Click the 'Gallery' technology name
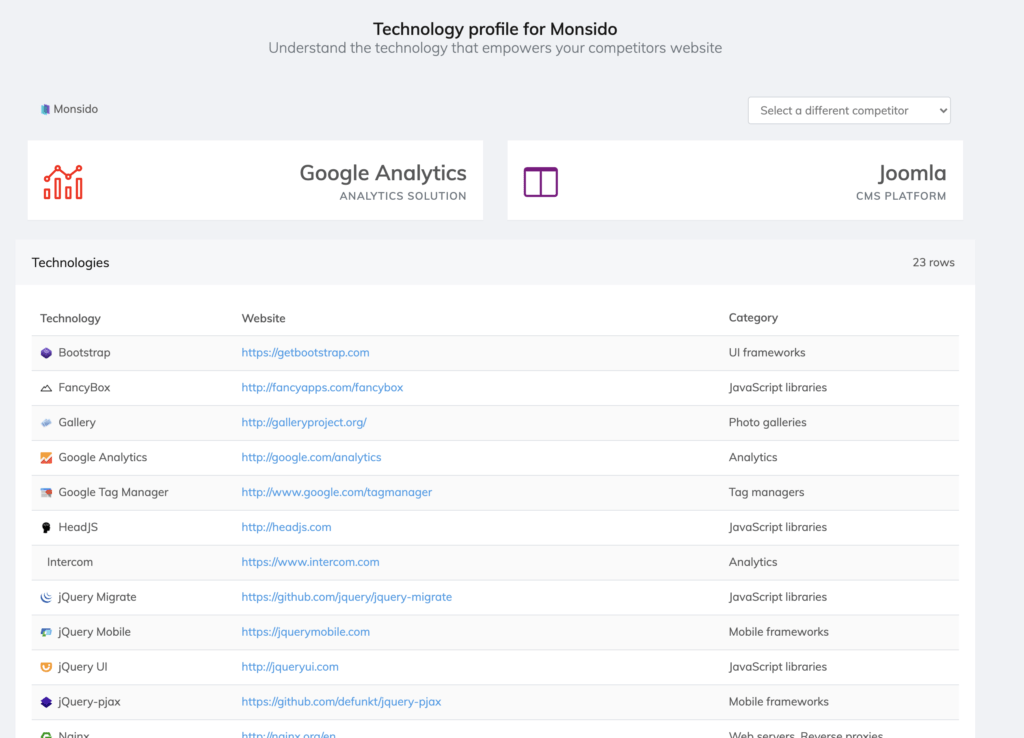The width and height of the screenshot is (1024, 738). pyautogui.click(x=77, y=423)
